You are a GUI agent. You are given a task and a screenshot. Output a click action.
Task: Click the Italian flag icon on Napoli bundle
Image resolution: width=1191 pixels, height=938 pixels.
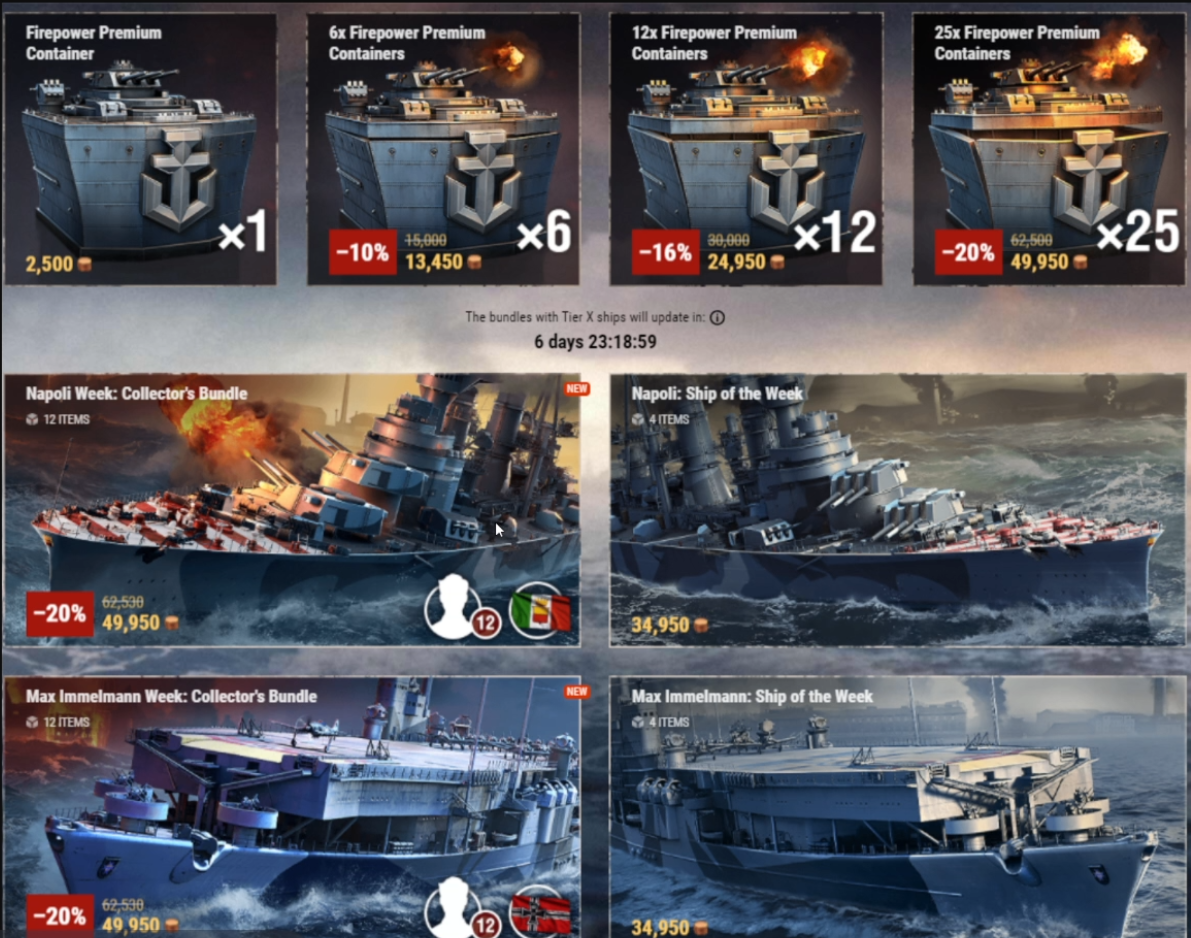click(540, 611)
